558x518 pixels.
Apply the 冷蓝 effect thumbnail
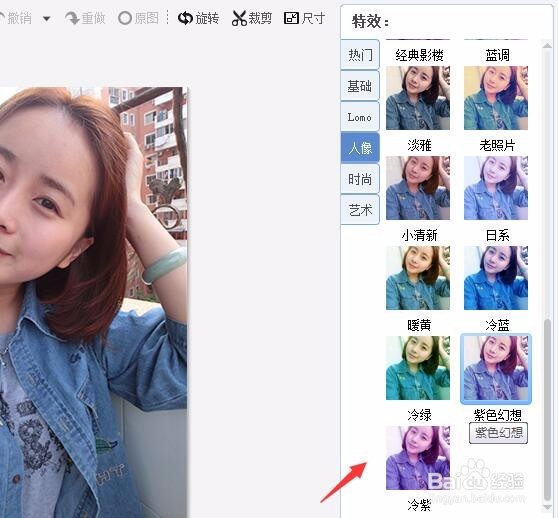[496, 278]
